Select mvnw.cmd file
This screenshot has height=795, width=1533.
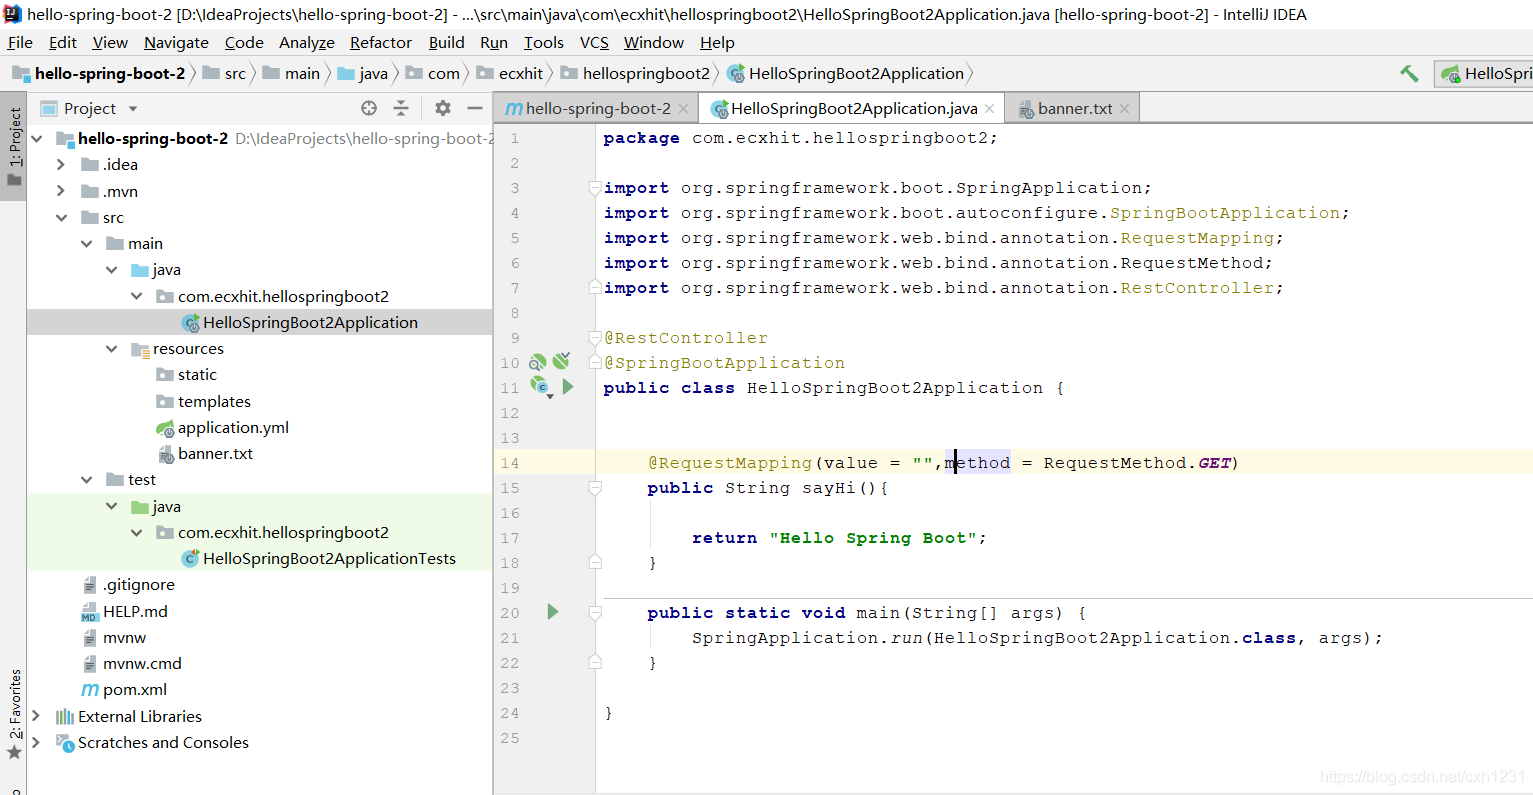(x=142, y=663)
